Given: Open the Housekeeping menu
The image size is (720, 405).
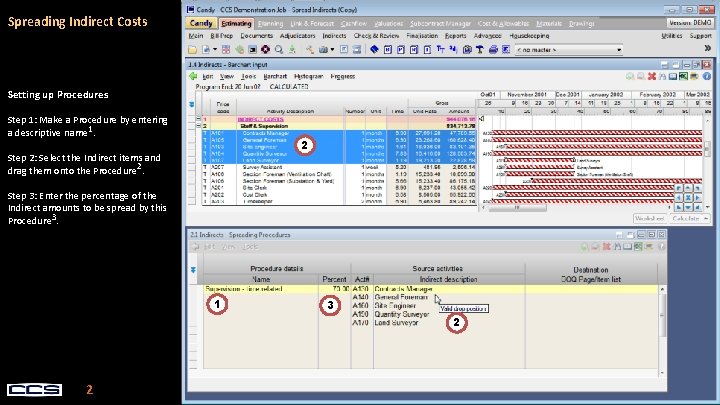Looking at the screenshot, I should (529, 36).
